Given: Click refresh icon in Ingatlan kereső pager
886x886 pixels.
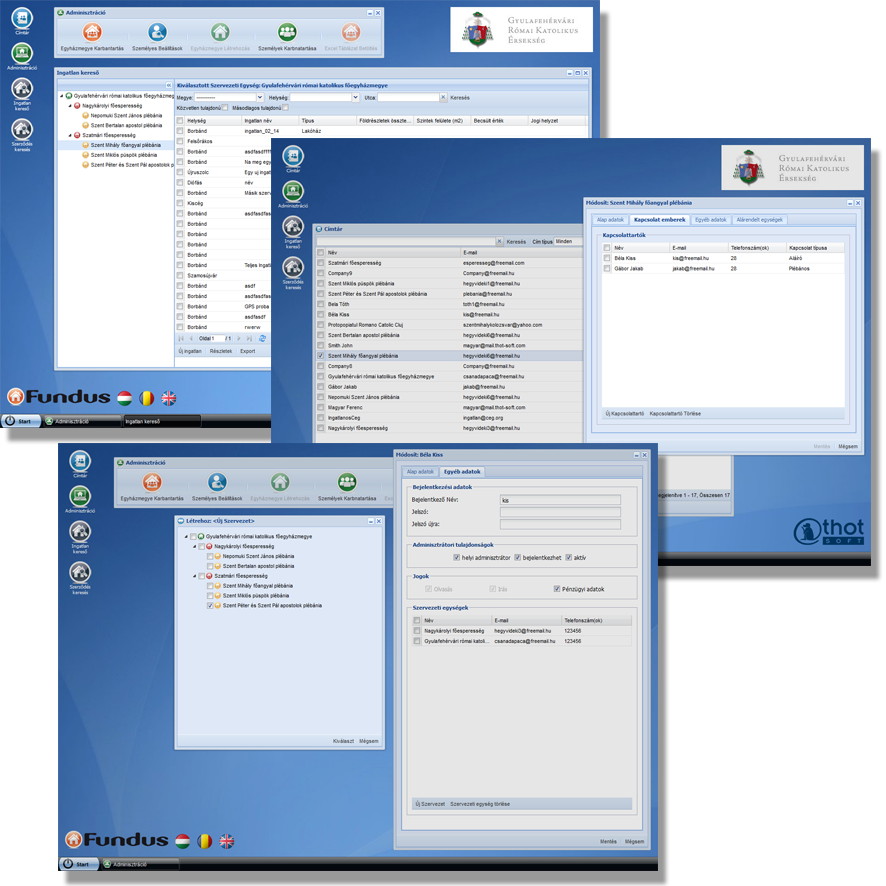Looking at the screenshot, I should tap(262, 339).
